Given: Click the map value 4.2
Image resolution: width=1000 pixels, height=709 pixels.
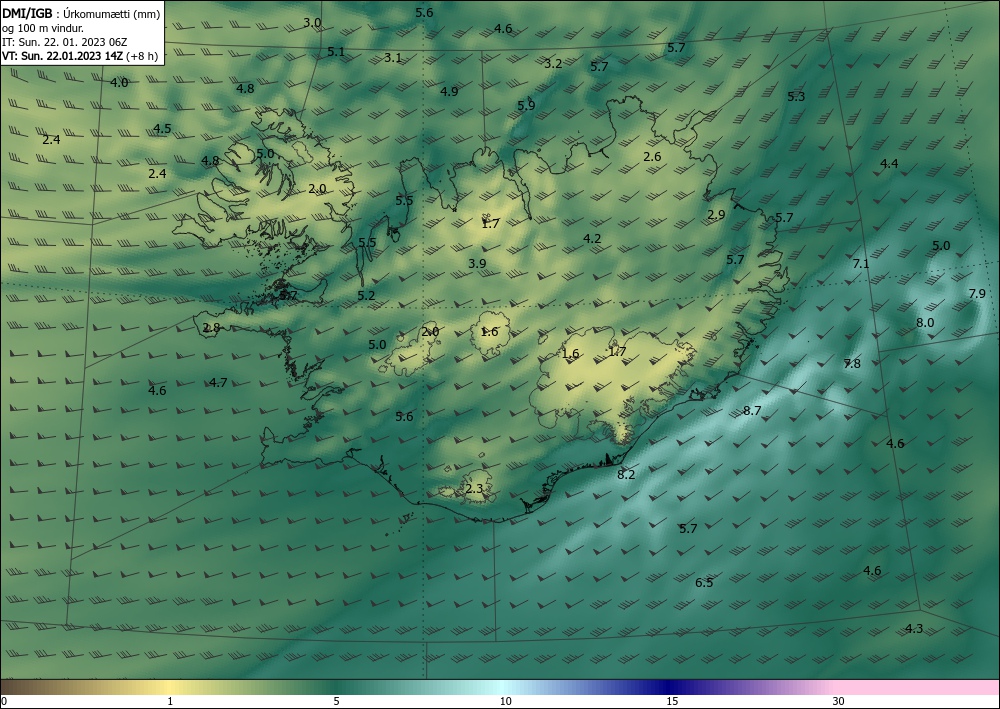Looking at the screenshot, I should pos(592,238).
